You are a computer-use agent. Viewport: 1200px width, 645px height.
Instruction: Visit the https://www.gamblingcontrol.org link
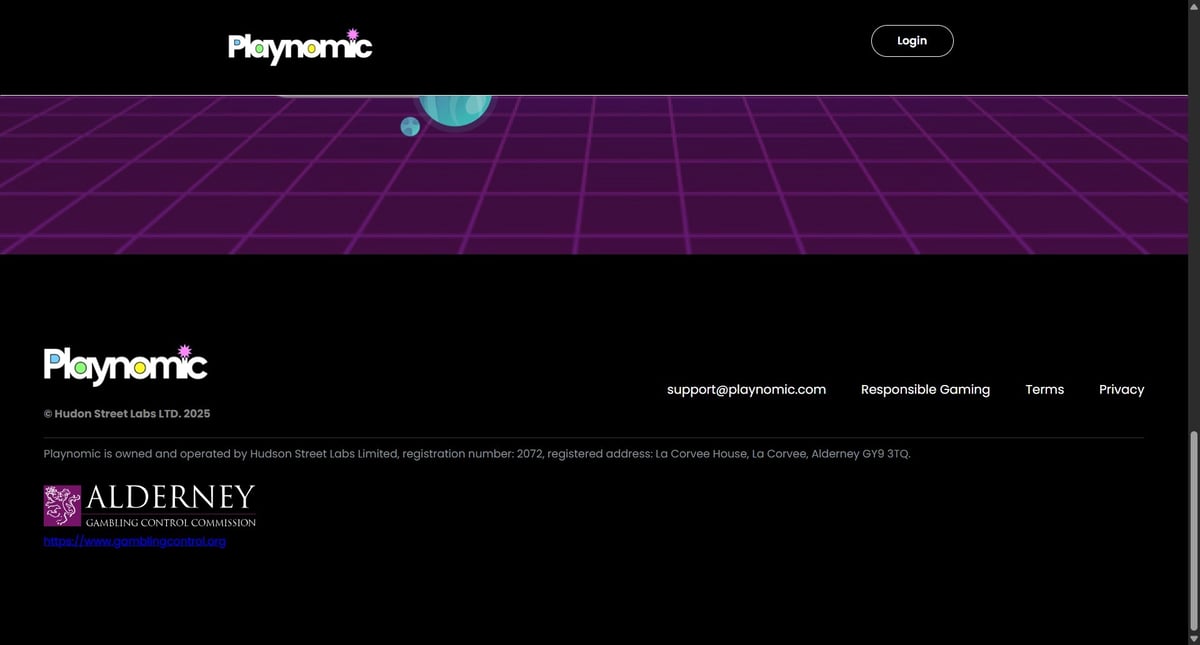pos(135,541)
